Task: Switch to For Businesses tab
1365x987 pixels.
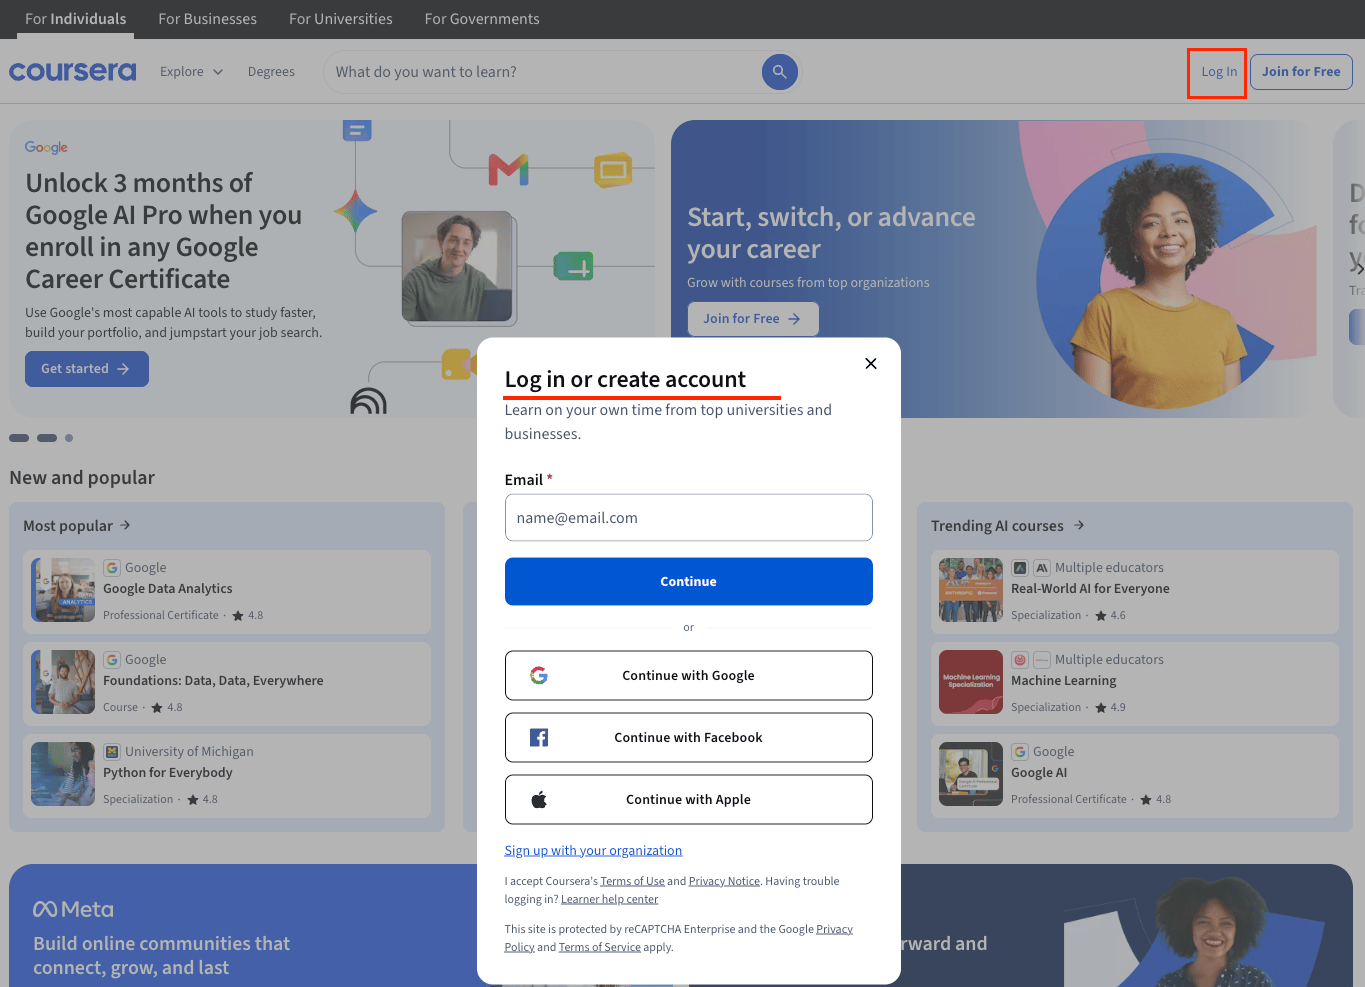Action: point(207,19)
